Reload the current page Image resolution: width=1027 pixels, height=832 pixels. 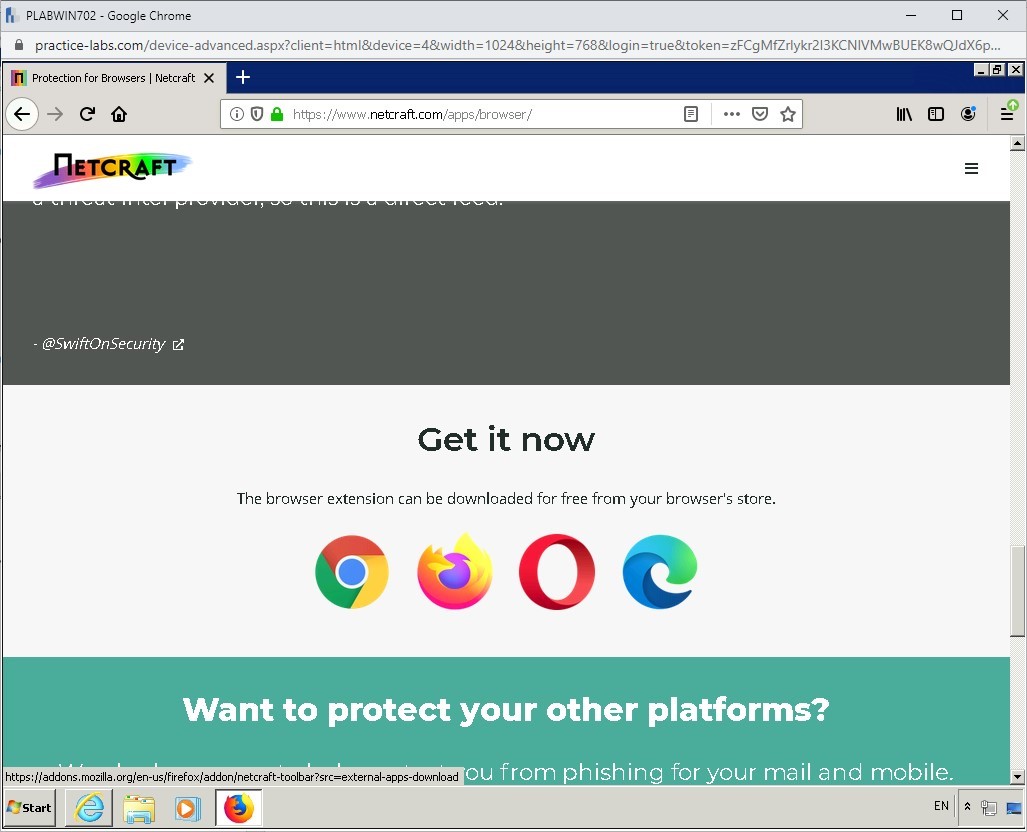click(x=87, y=114)
